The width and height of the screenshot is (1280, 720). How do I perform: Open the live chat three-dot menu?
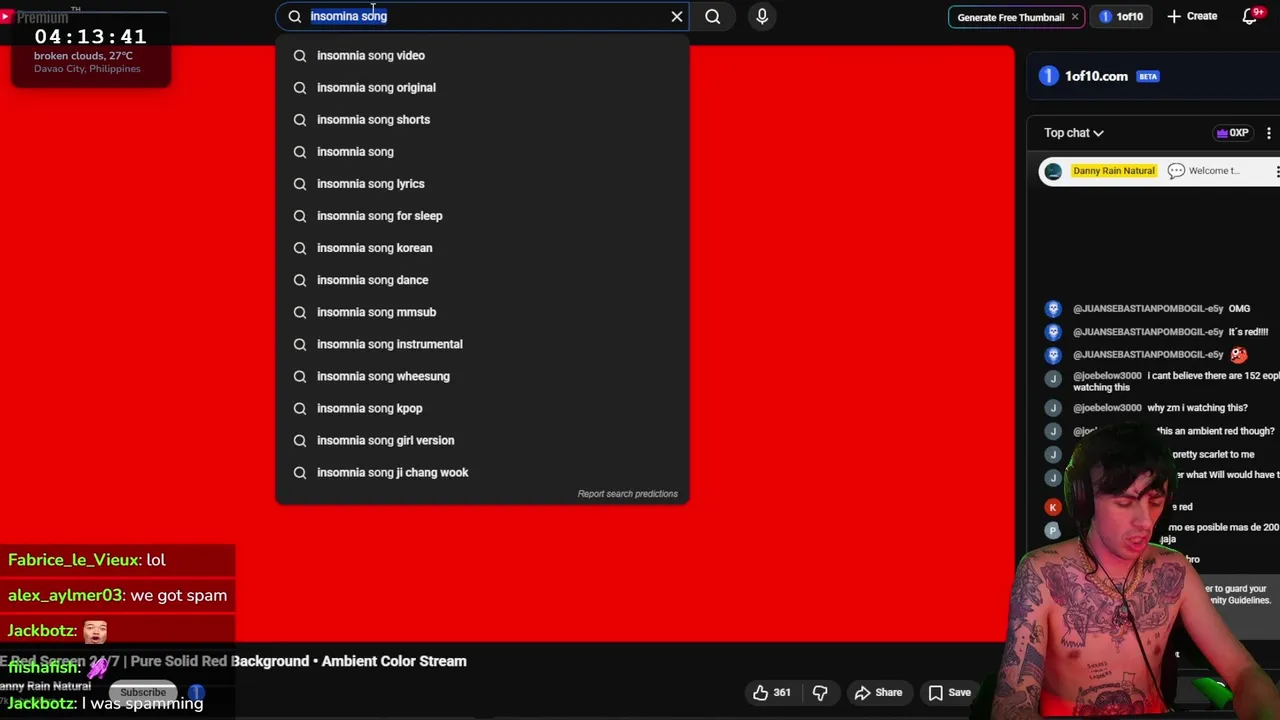tap(1269, 133)
